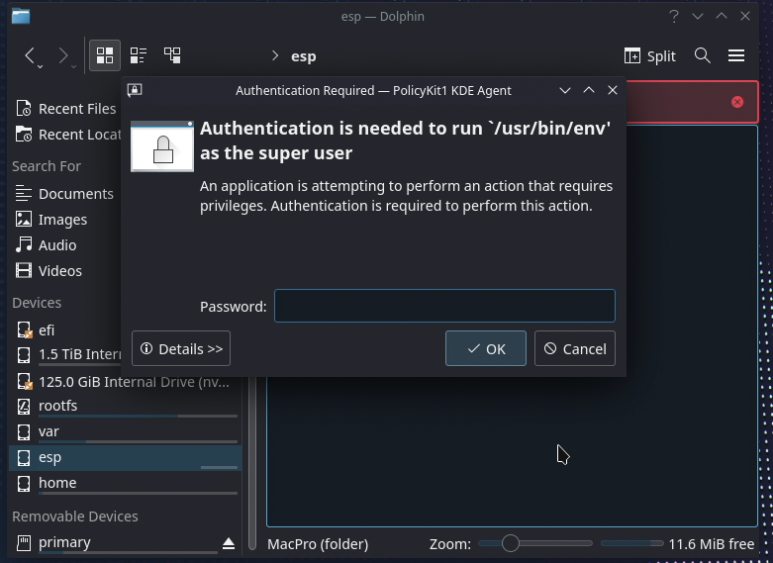
Task: Click the Devices section header
Action: tap(37, 303)
